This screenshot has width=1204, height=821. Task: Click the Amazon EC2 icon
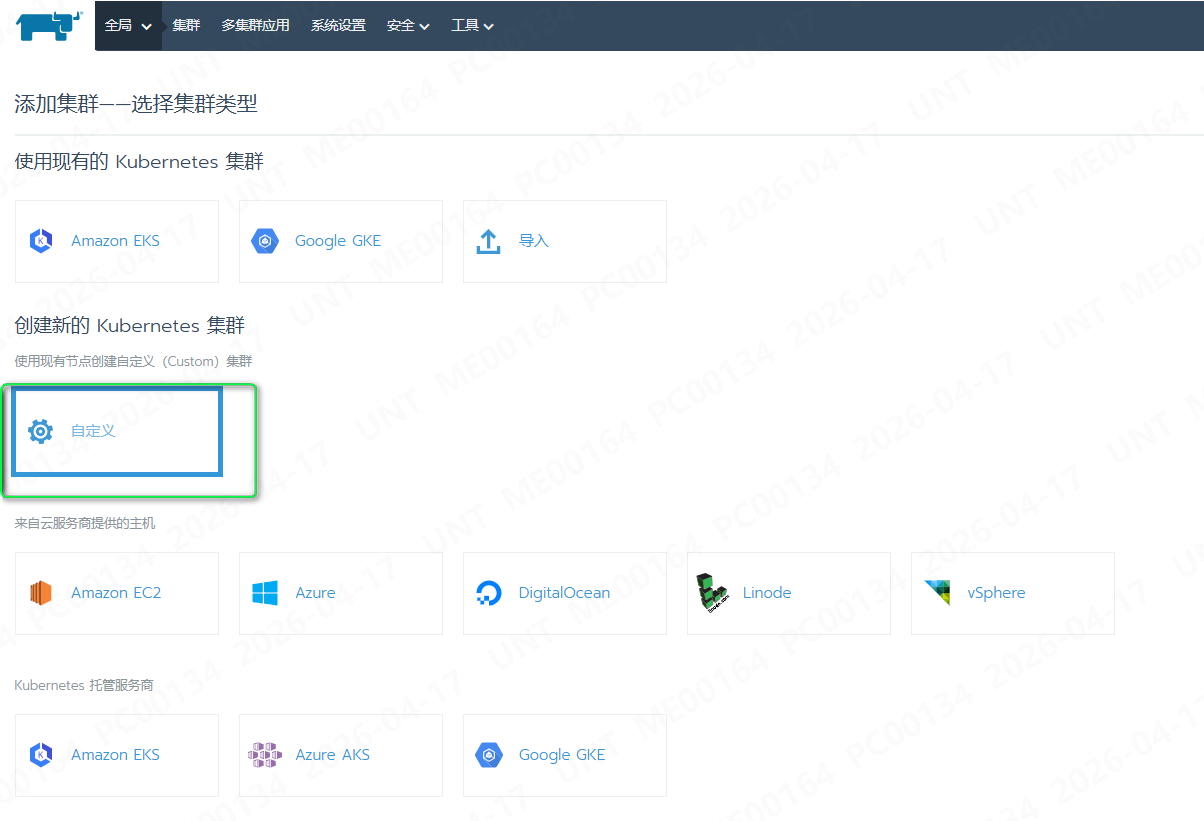(x=41, y=593)
